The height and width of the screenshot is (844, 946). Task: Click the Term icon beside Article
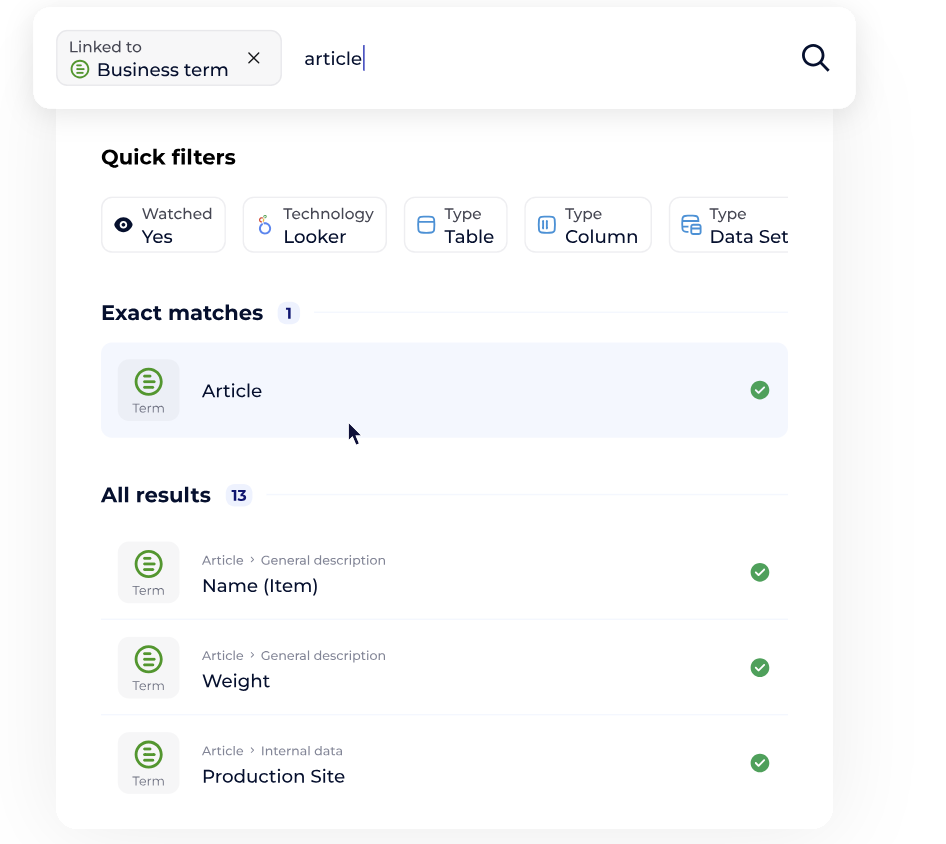coord(149,390)
